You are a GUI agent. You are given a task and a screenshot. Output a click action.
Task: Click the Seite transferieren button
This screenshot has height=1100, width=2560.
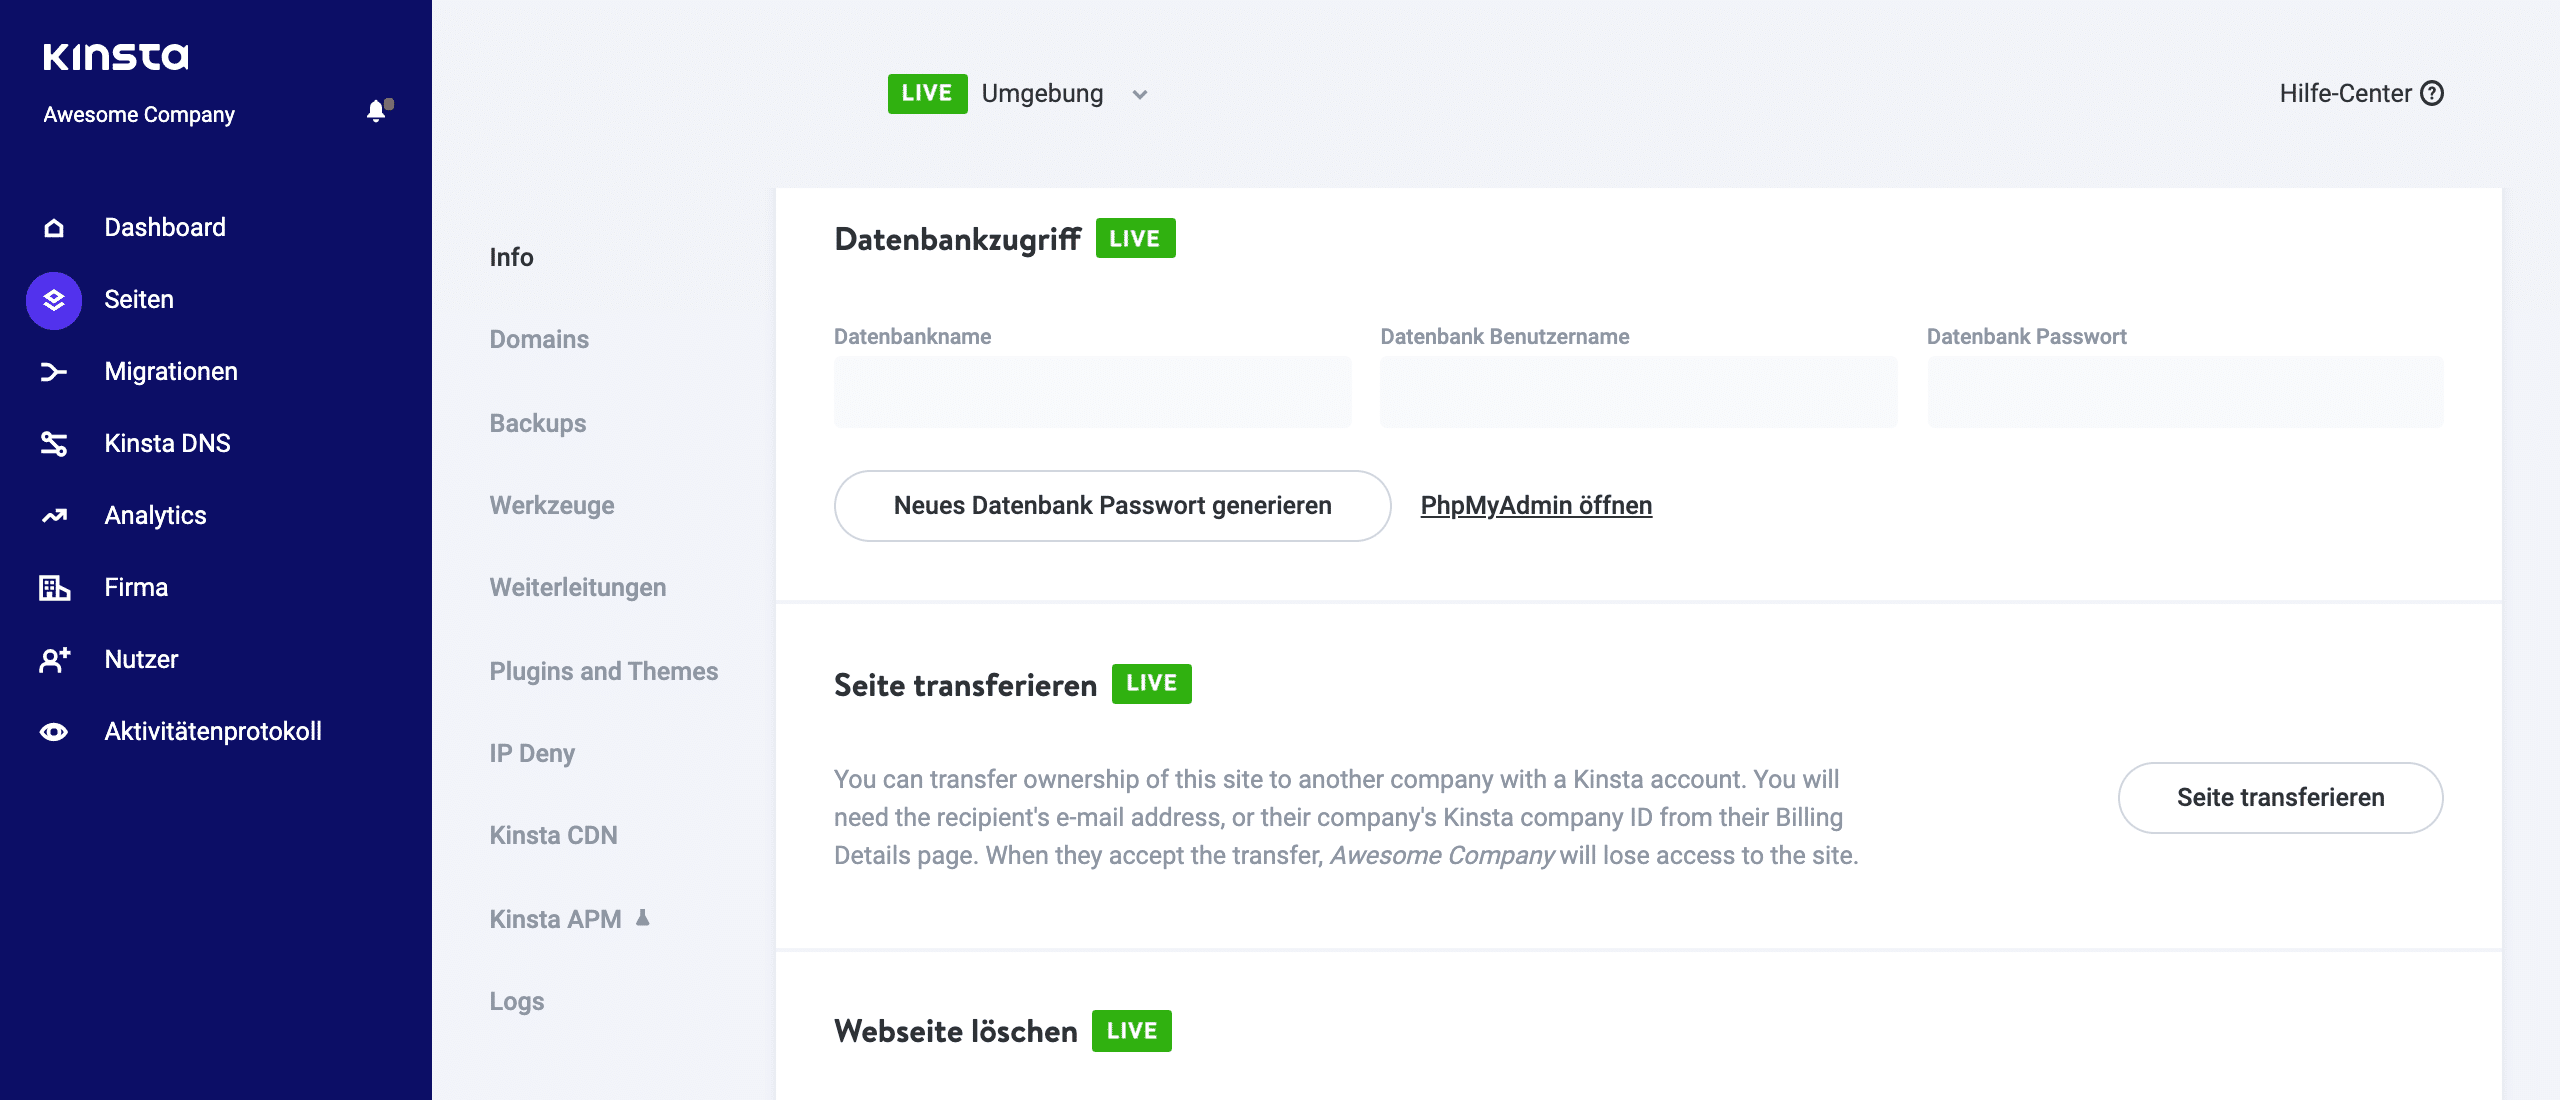click(x=2280, y=797)
